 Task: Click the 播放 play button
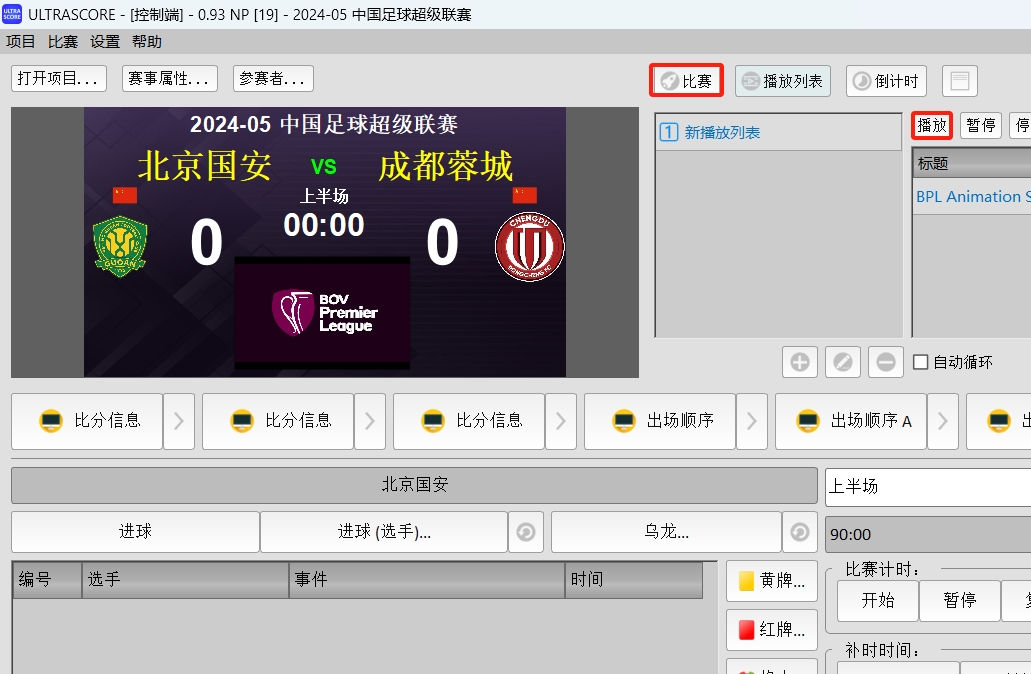pyautogui.click(x=931, y=125)
